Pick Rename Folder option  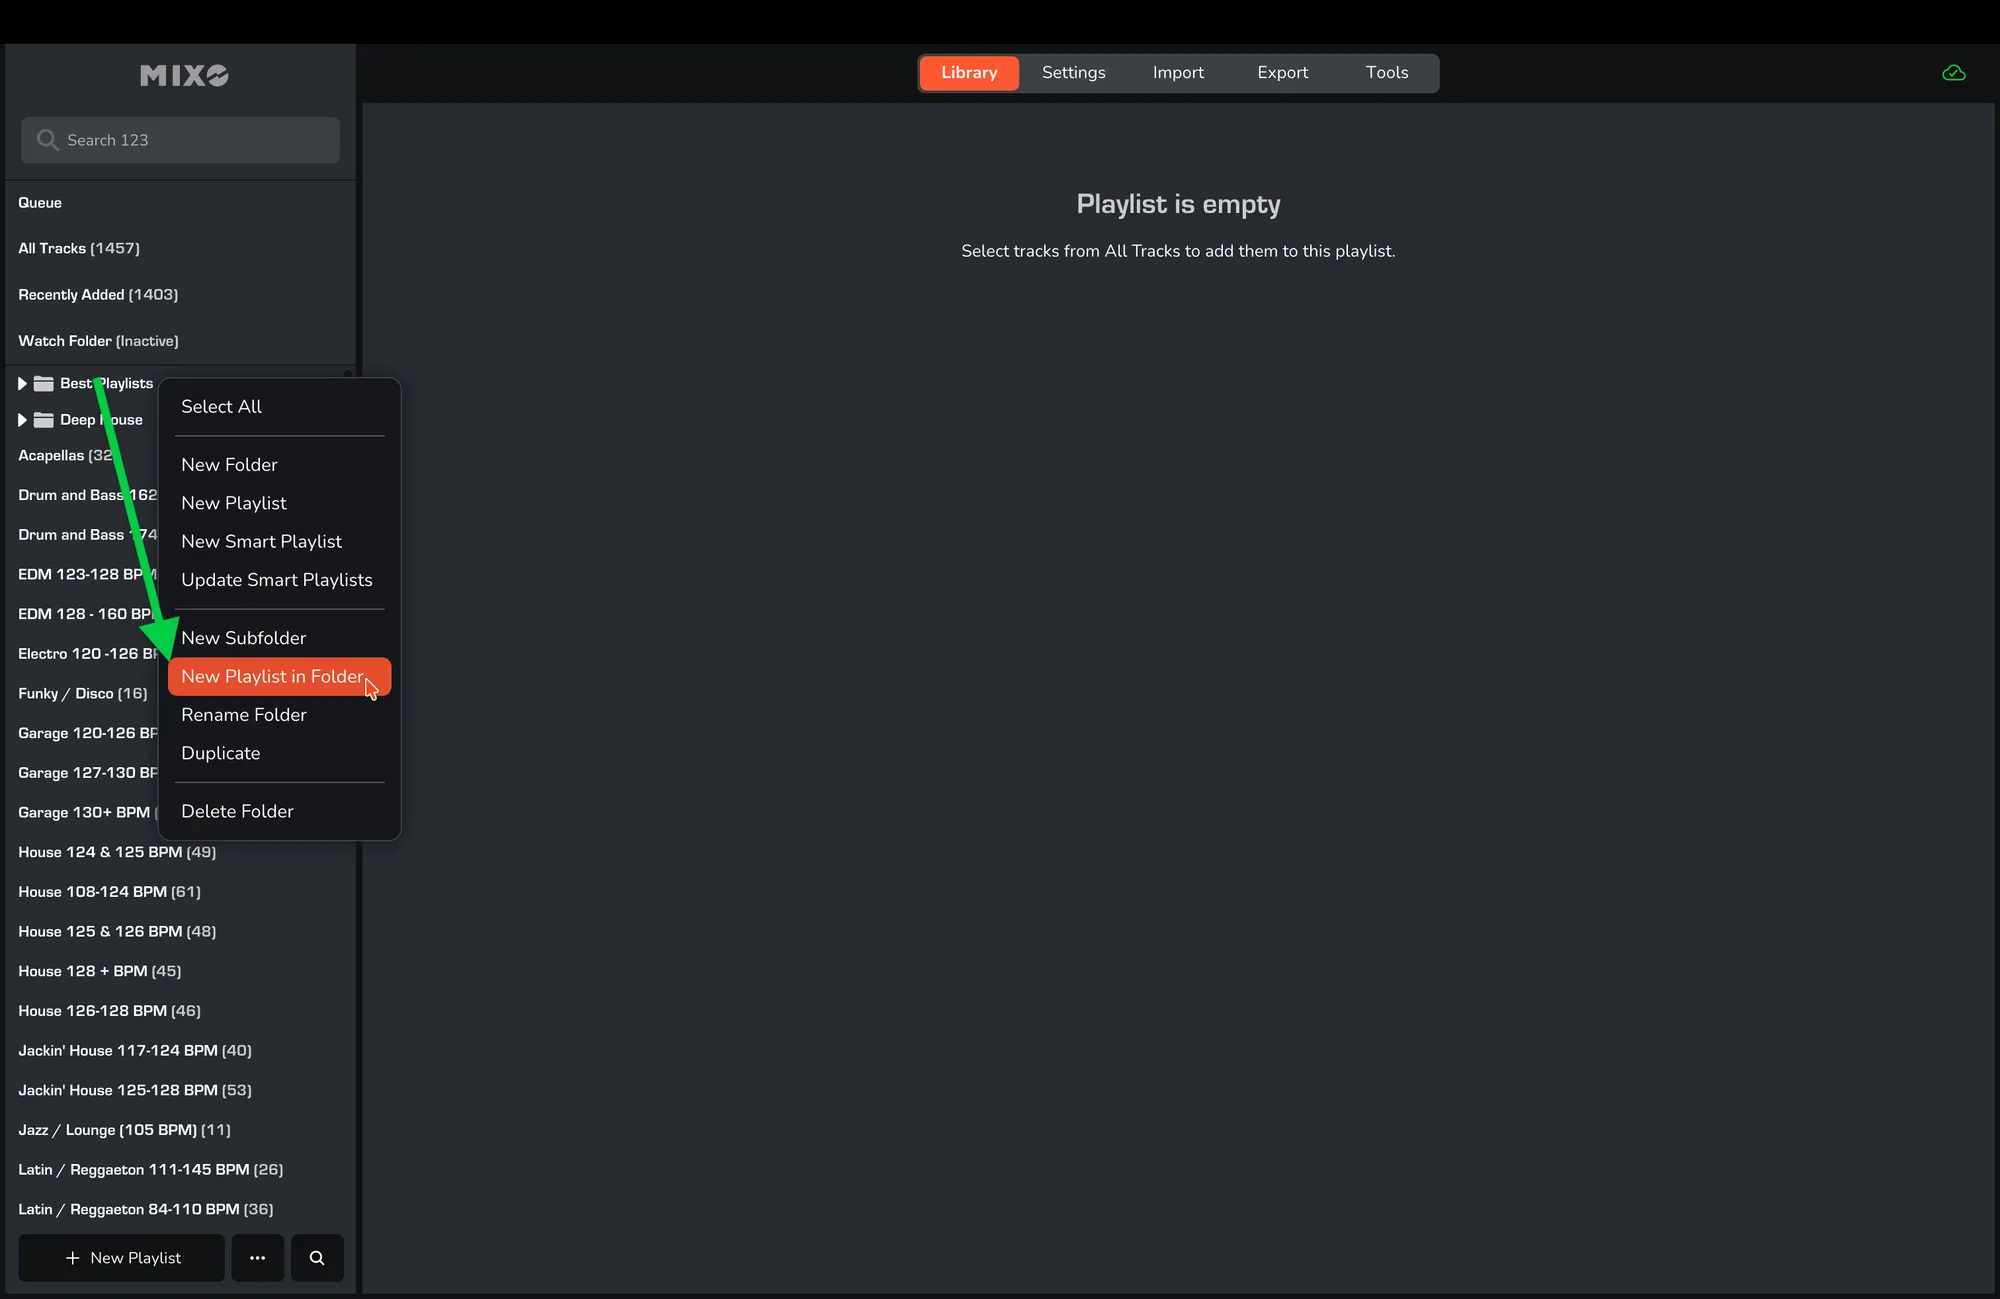click(244, 715)
